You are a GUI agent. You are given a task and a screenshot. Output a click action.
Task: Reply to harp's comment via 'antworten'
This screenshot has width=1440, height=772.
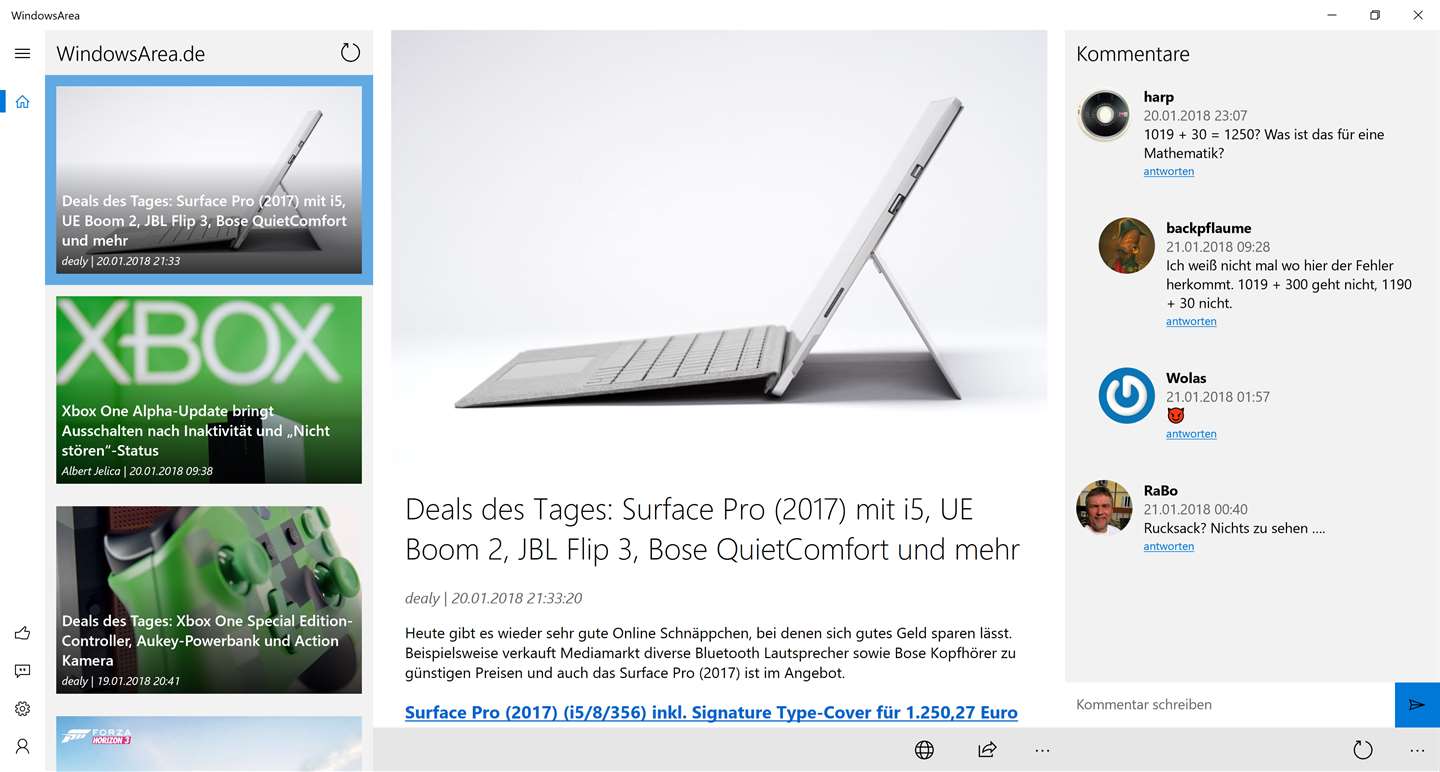pos(1169,172)
